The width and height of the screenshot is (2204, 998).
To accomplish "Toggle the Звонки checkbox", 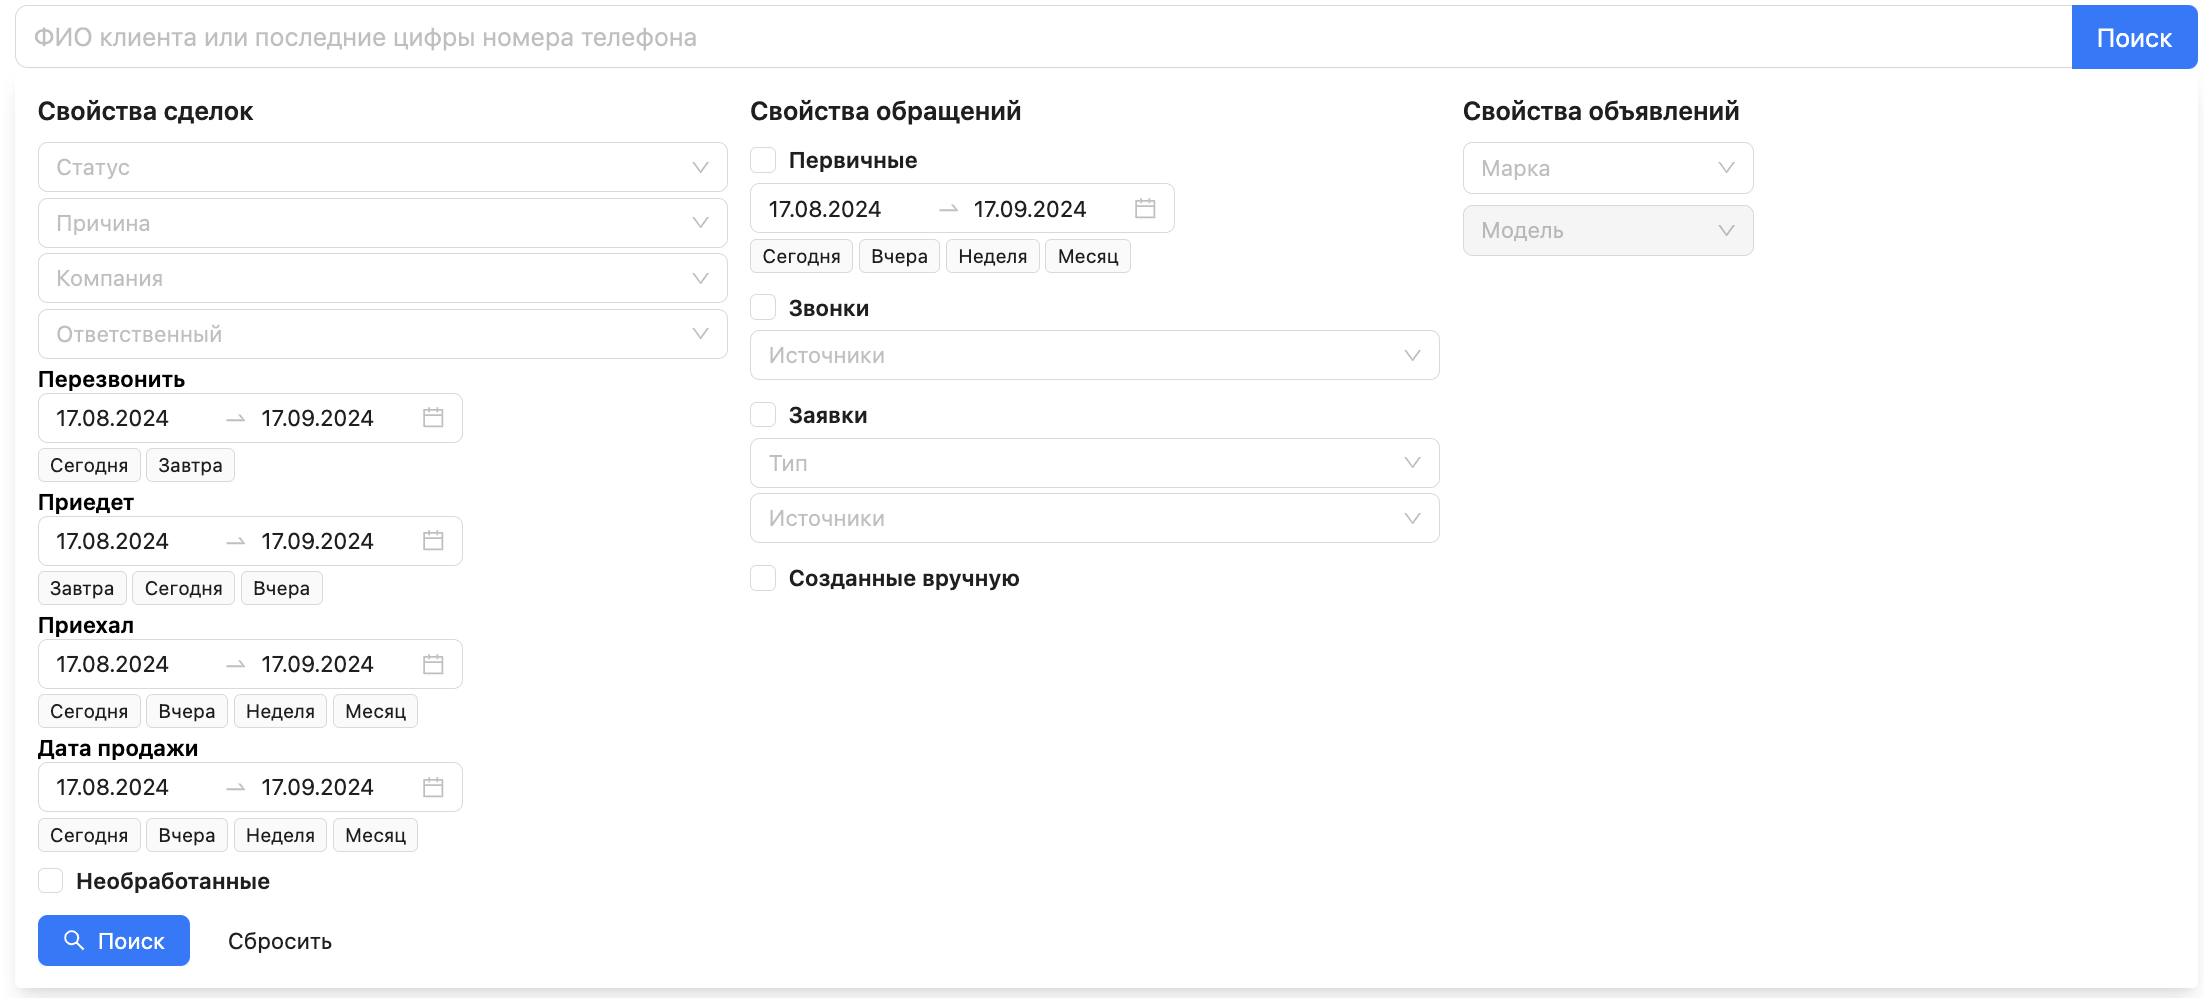I will coord(763,308).
